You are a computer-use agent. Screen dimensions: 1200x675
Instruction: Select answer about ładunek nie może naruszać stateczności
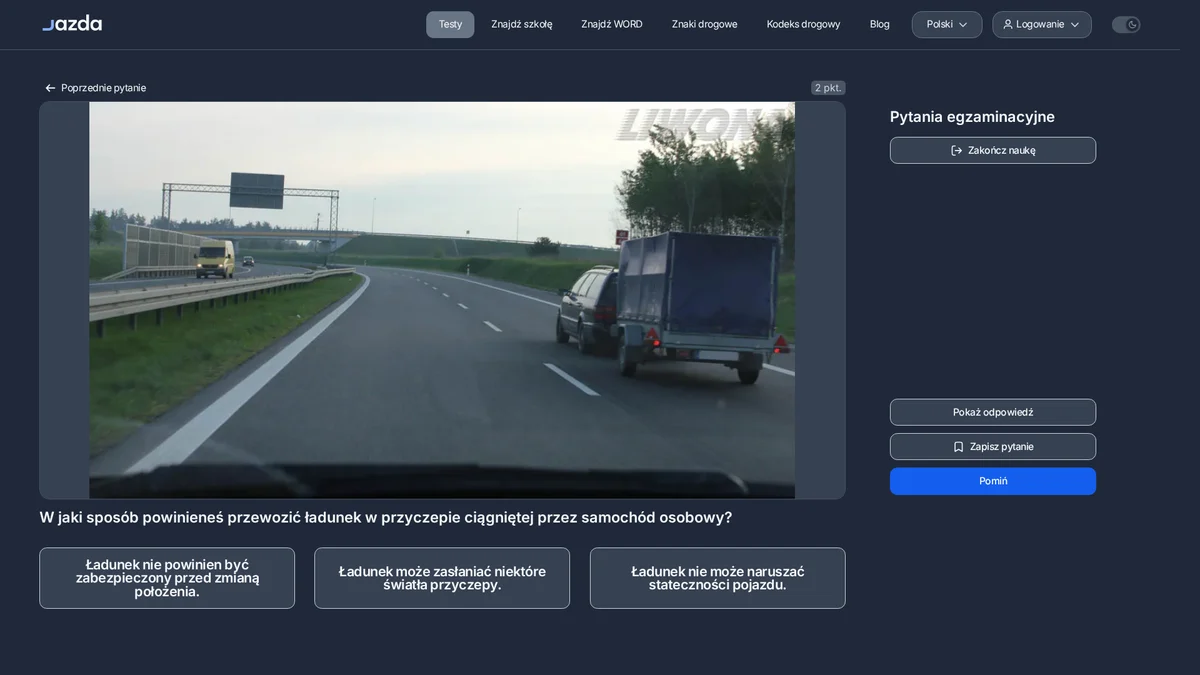click(717, 578)
